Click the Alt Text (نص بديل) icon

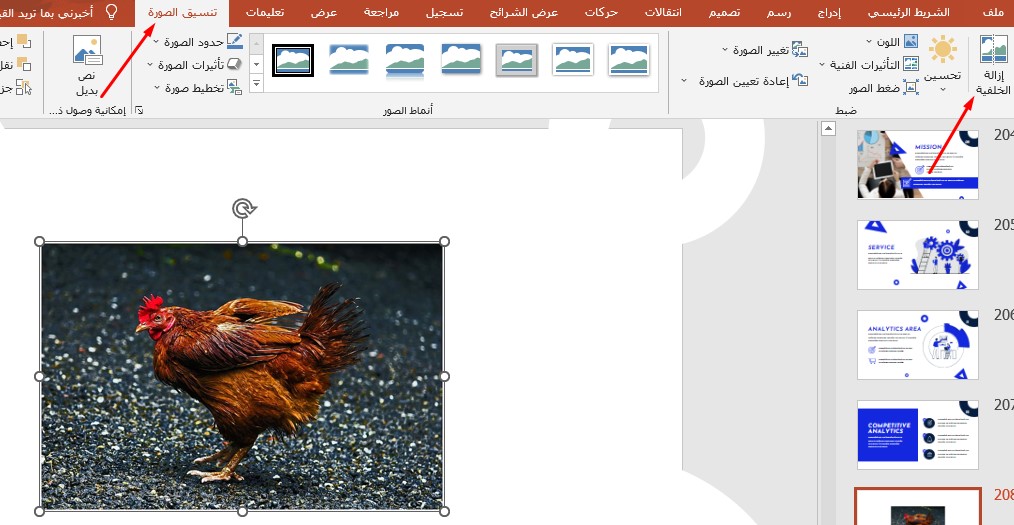click(x=87, y=50)
